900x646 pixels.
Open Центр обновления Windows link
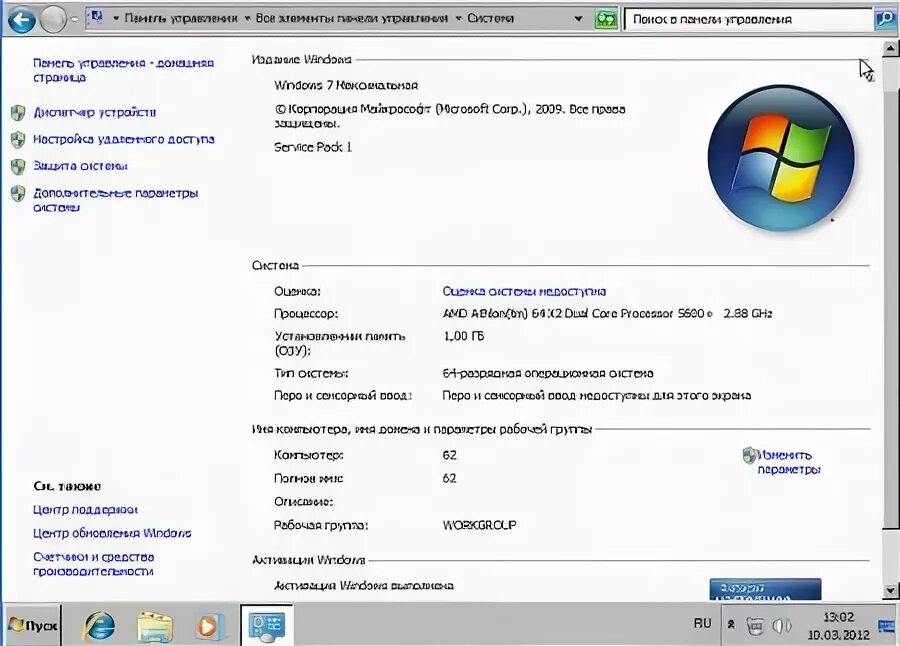112,533
